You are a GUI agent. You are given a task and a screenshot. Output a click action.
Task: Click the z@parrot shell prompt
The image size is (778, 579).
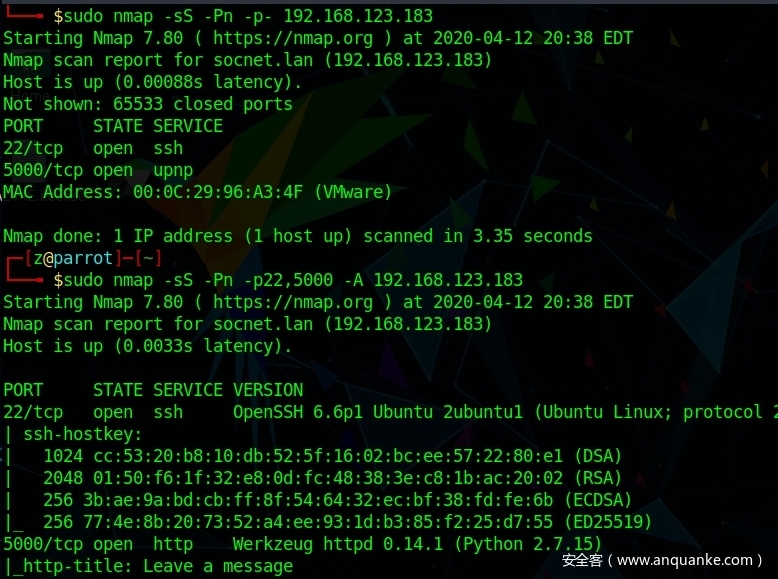78,258
